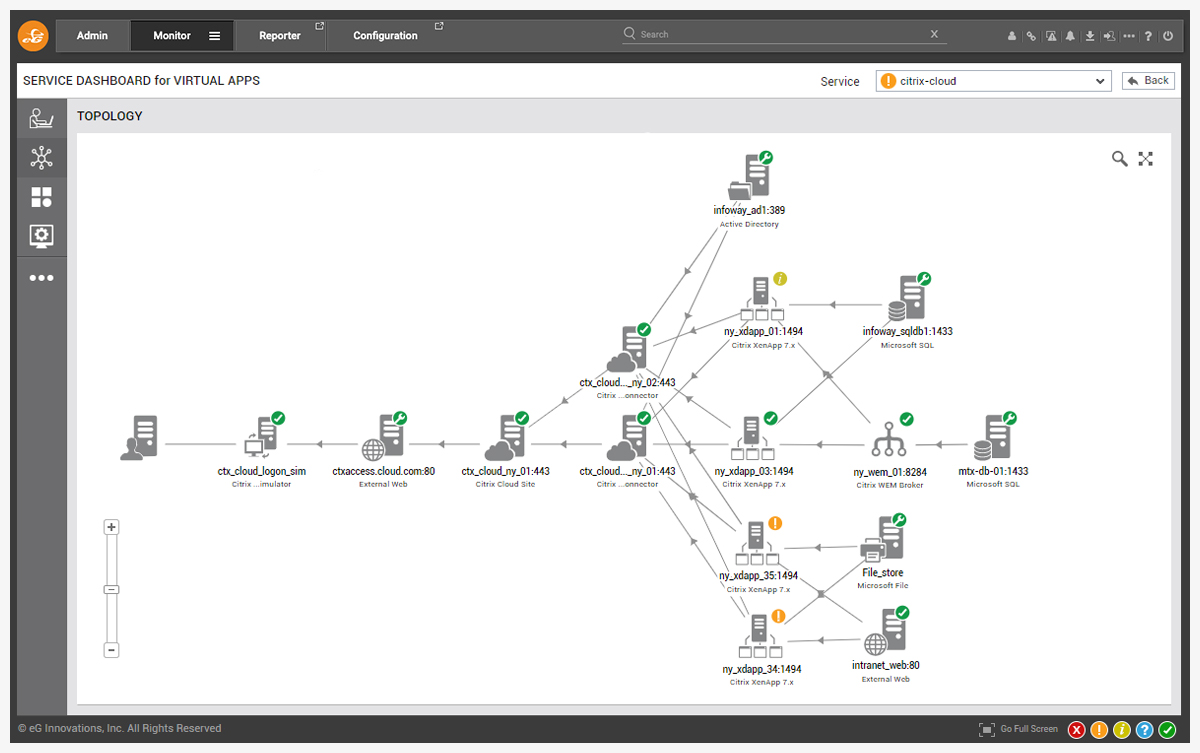
Task: Zoom in with the plus button
Action: tap(112, 527)
